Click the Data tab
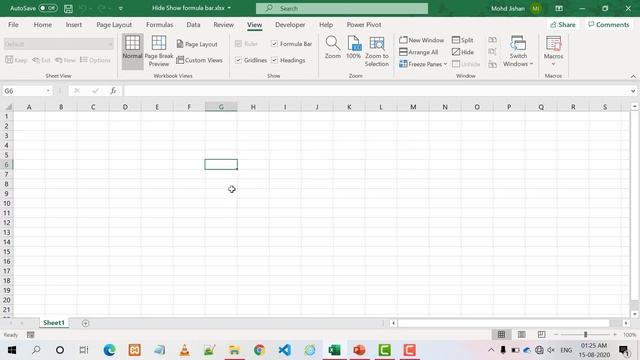 coord(193,24)
